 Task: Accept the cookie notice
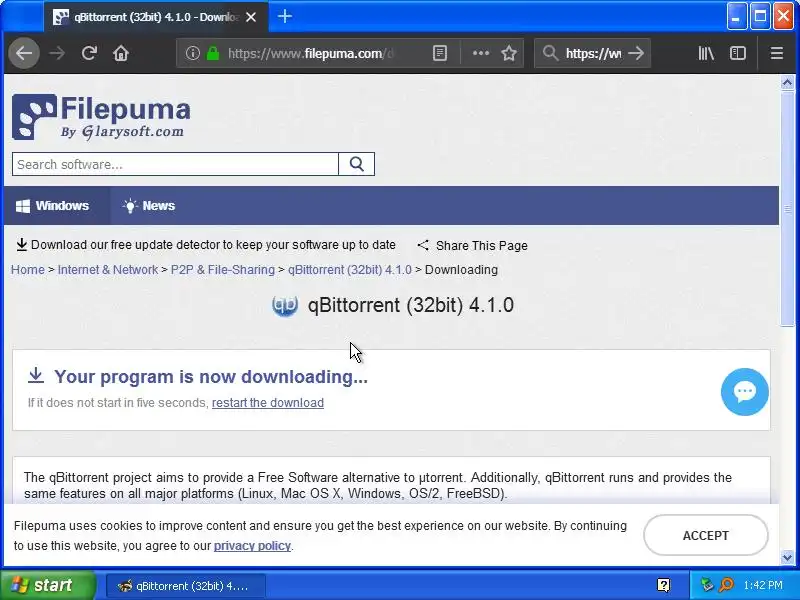point(706,535)
